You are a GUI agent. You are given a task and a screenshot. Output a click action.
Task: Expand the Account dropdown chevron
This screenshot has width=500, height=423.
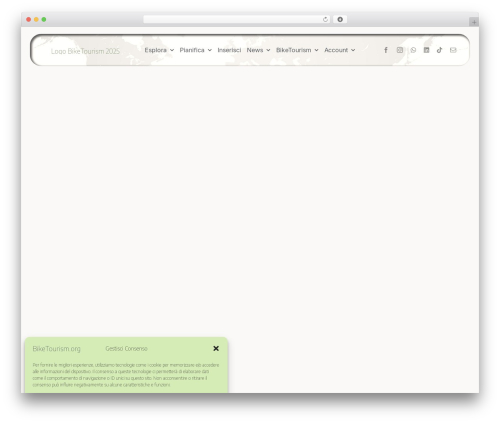tap(353, 50)
